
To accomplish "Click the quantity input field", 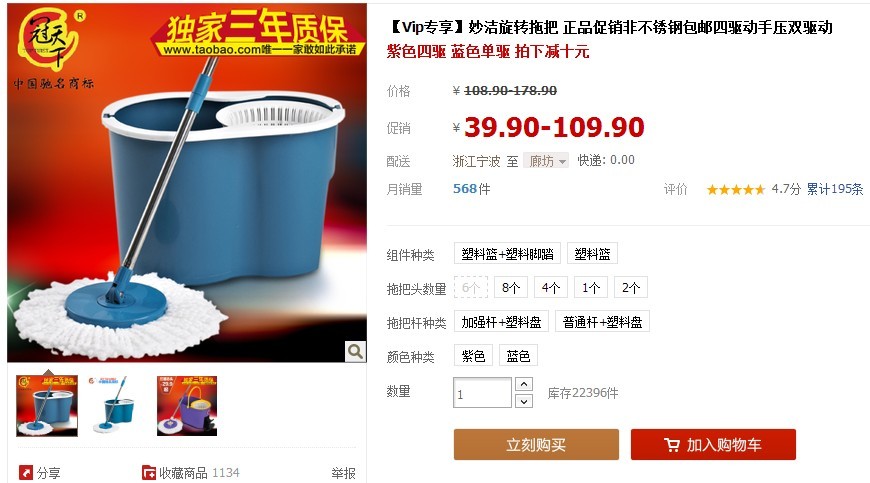I will [482, 393].
